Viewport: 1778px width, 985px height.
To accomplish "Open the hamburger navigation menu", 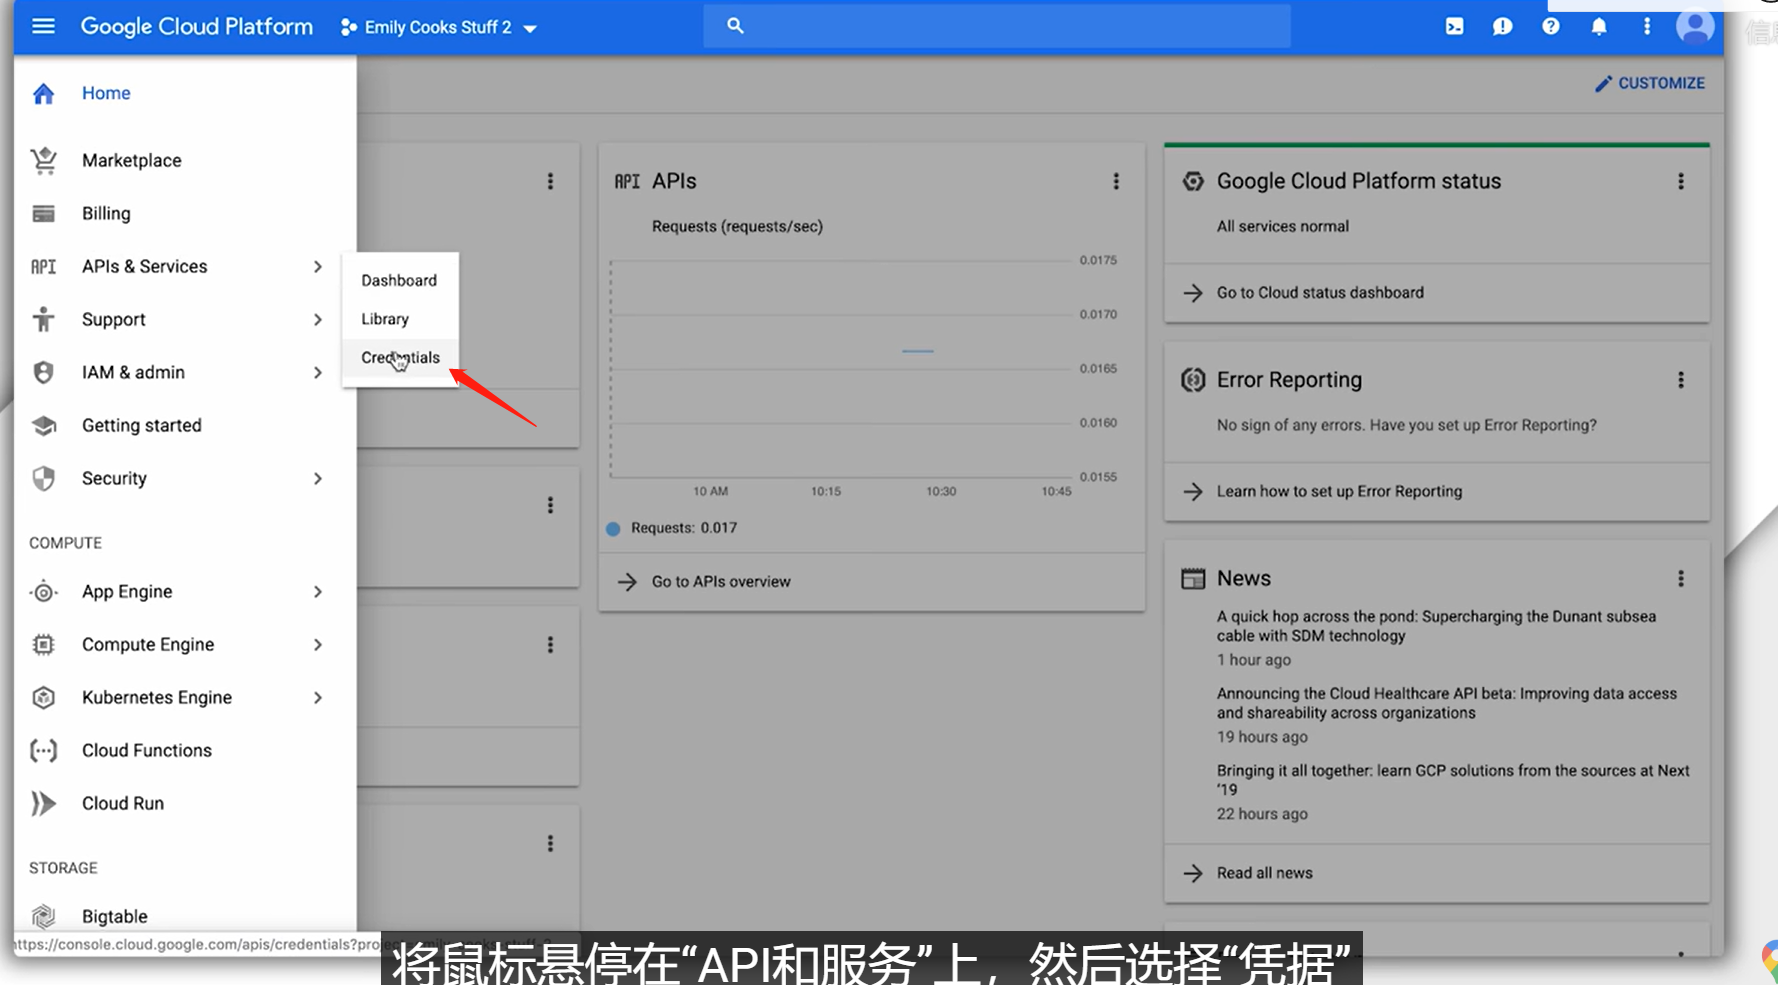I will click(x=43, y=27).
